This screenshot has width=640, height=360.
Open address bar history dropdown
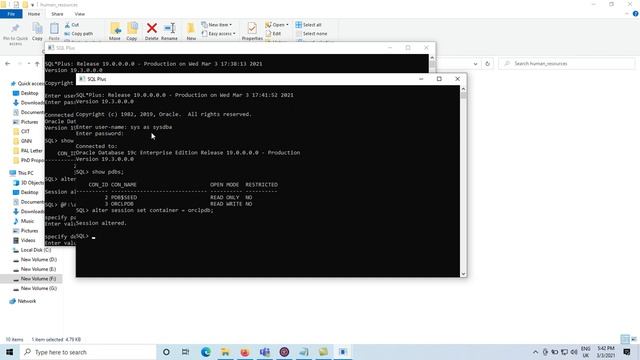pyautogui.click(x=475, y=64)
